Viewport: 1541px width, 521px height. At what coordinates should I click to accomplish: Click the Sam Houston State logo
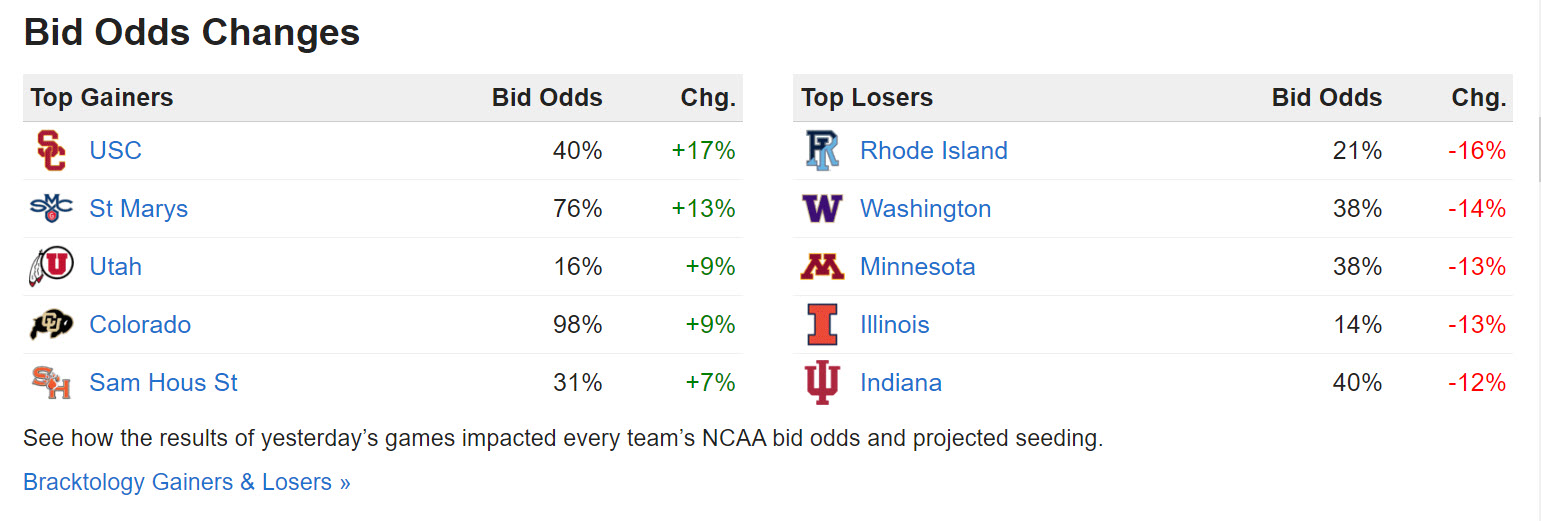tap(51, 383)
